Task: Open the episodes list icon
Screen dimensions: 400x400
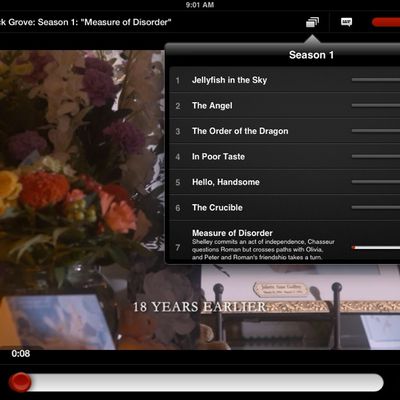Action: click(x=312, y=22)
